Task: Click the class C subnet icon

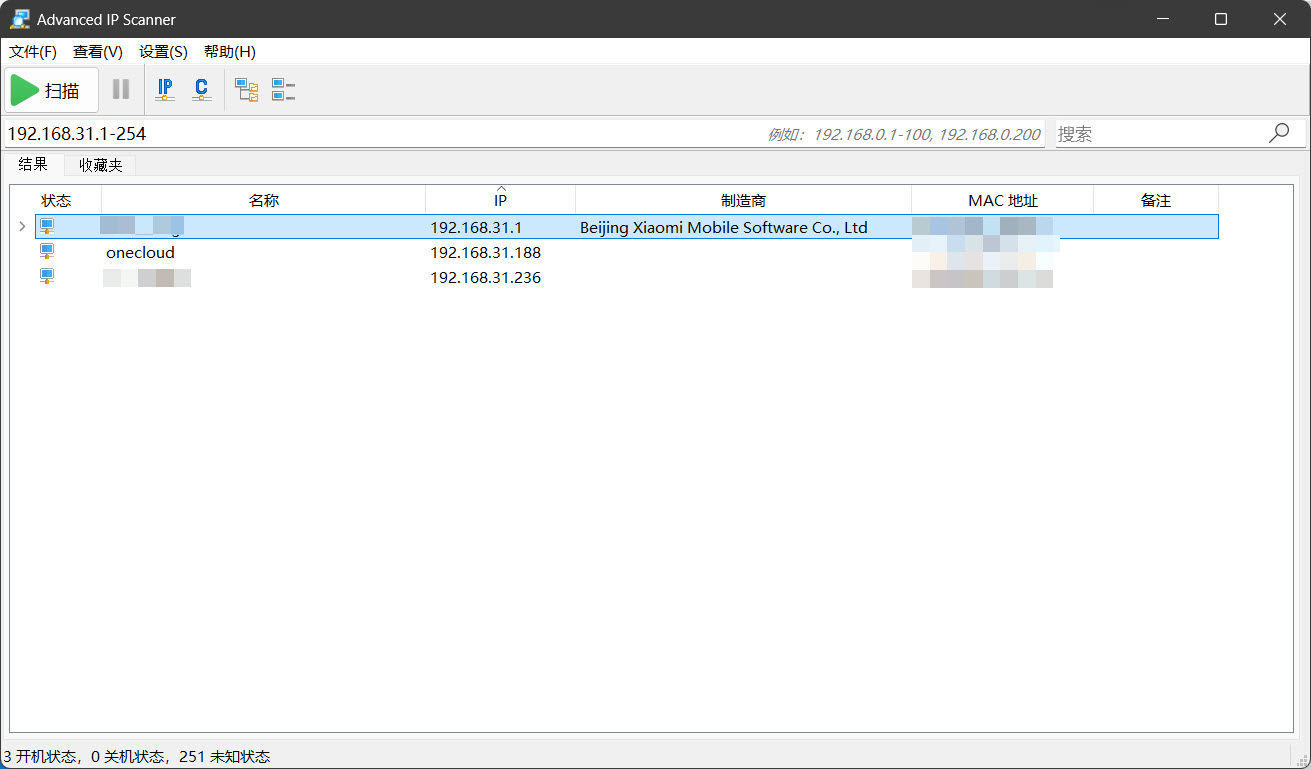Action: (201, 90)
